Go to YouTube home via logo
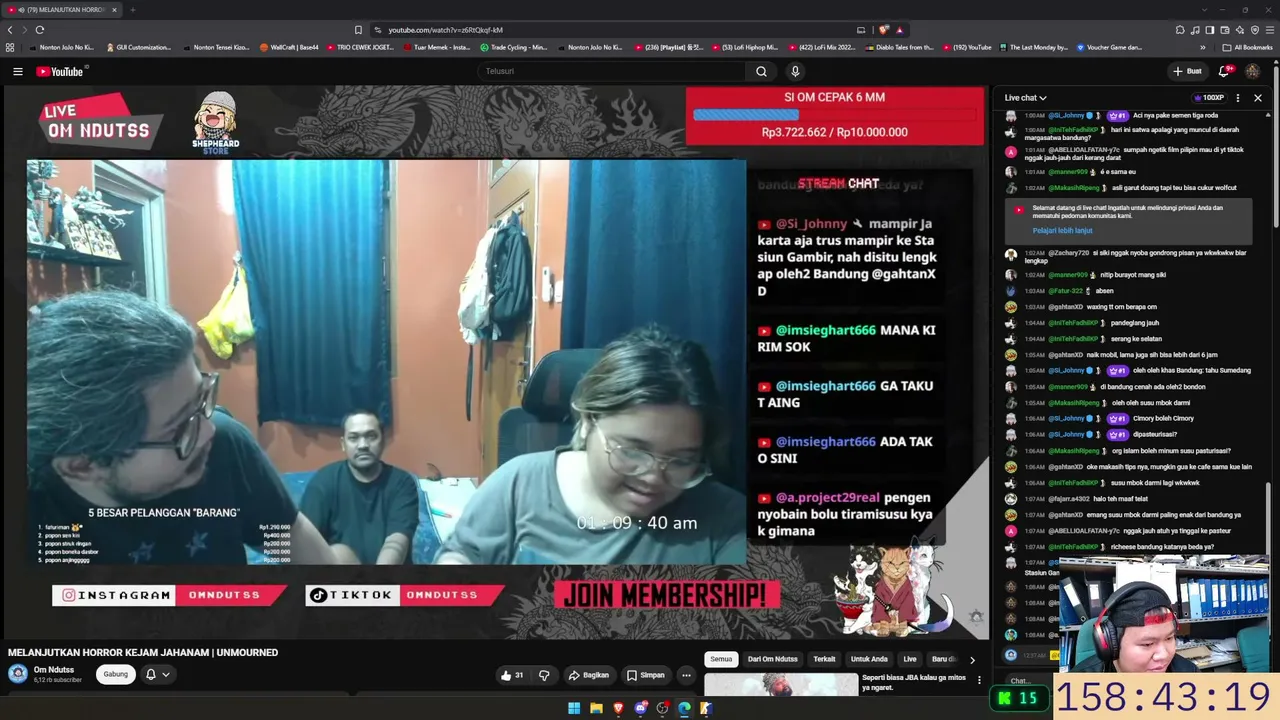Viewport: 1280px width, 720px height. tap(62, 71)
